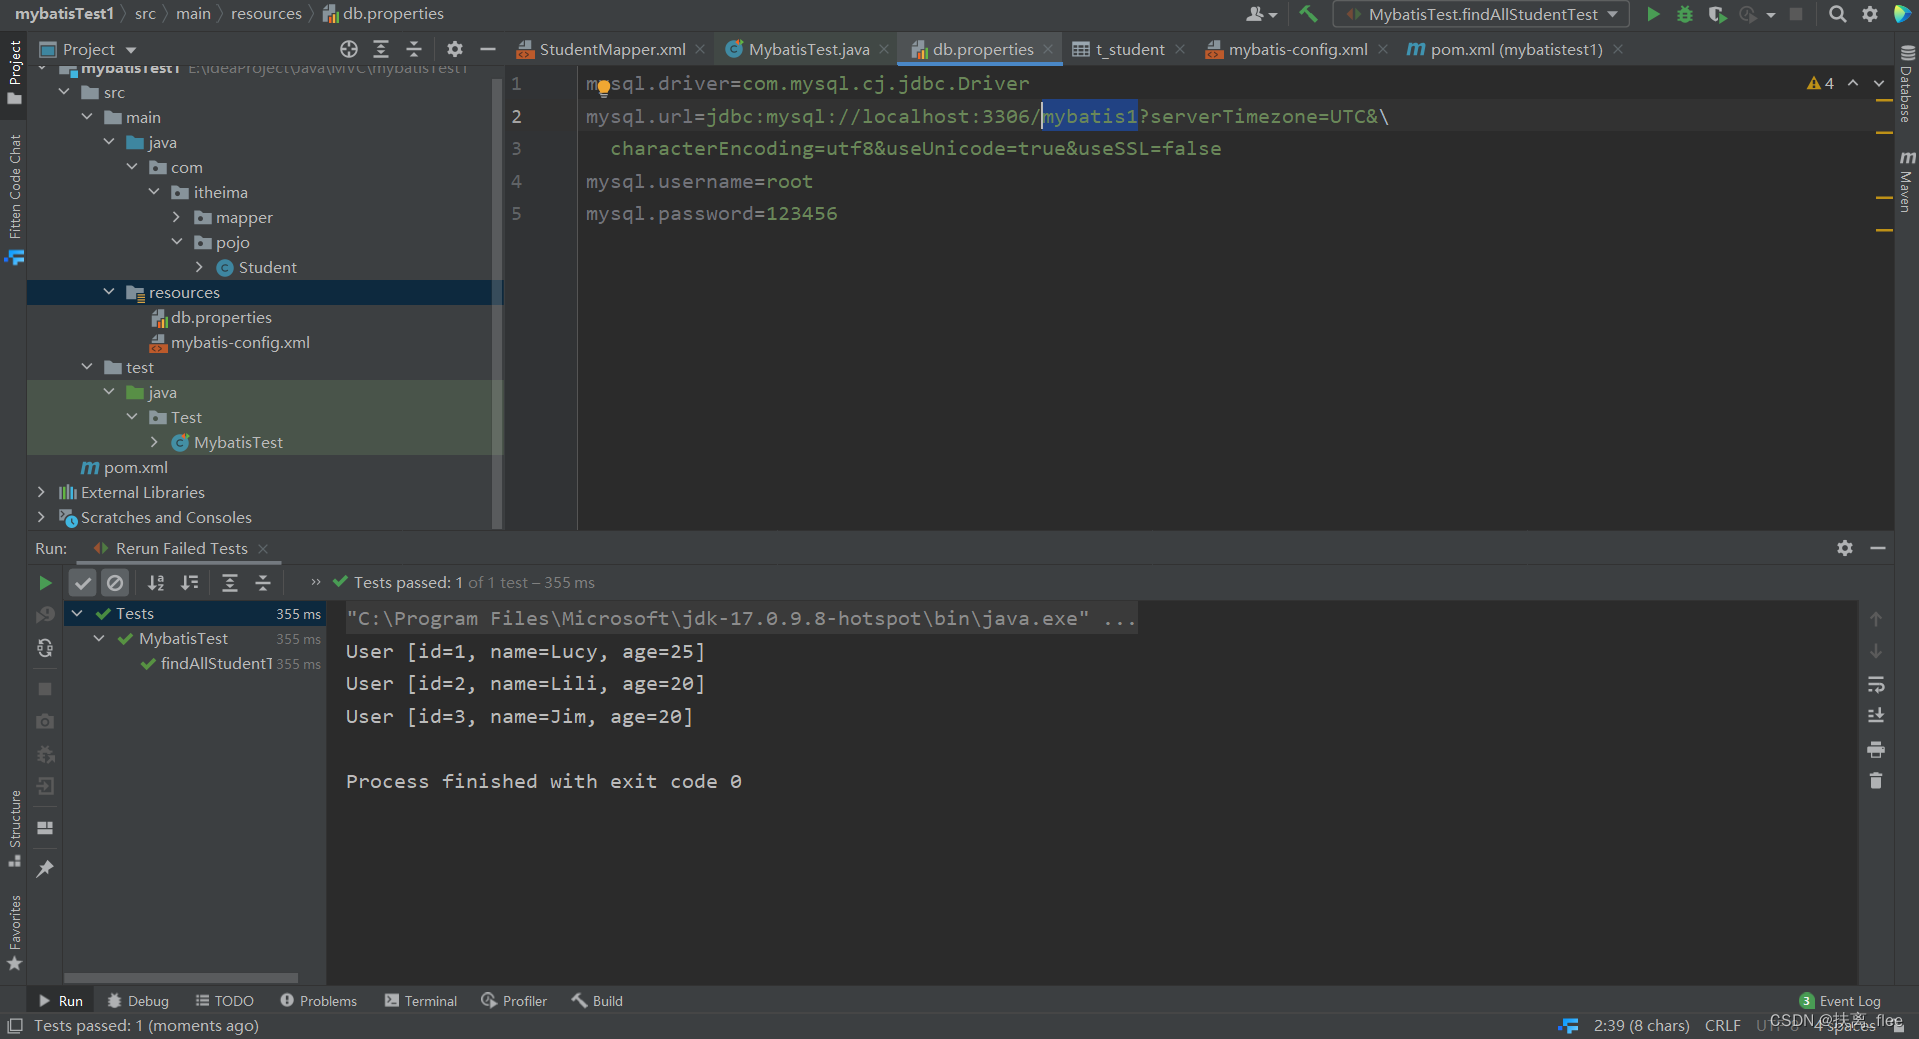Viewport: 1919px width, 1039px height.
Task: Open the Maven side panel
Action: (x=1907, y=181)
